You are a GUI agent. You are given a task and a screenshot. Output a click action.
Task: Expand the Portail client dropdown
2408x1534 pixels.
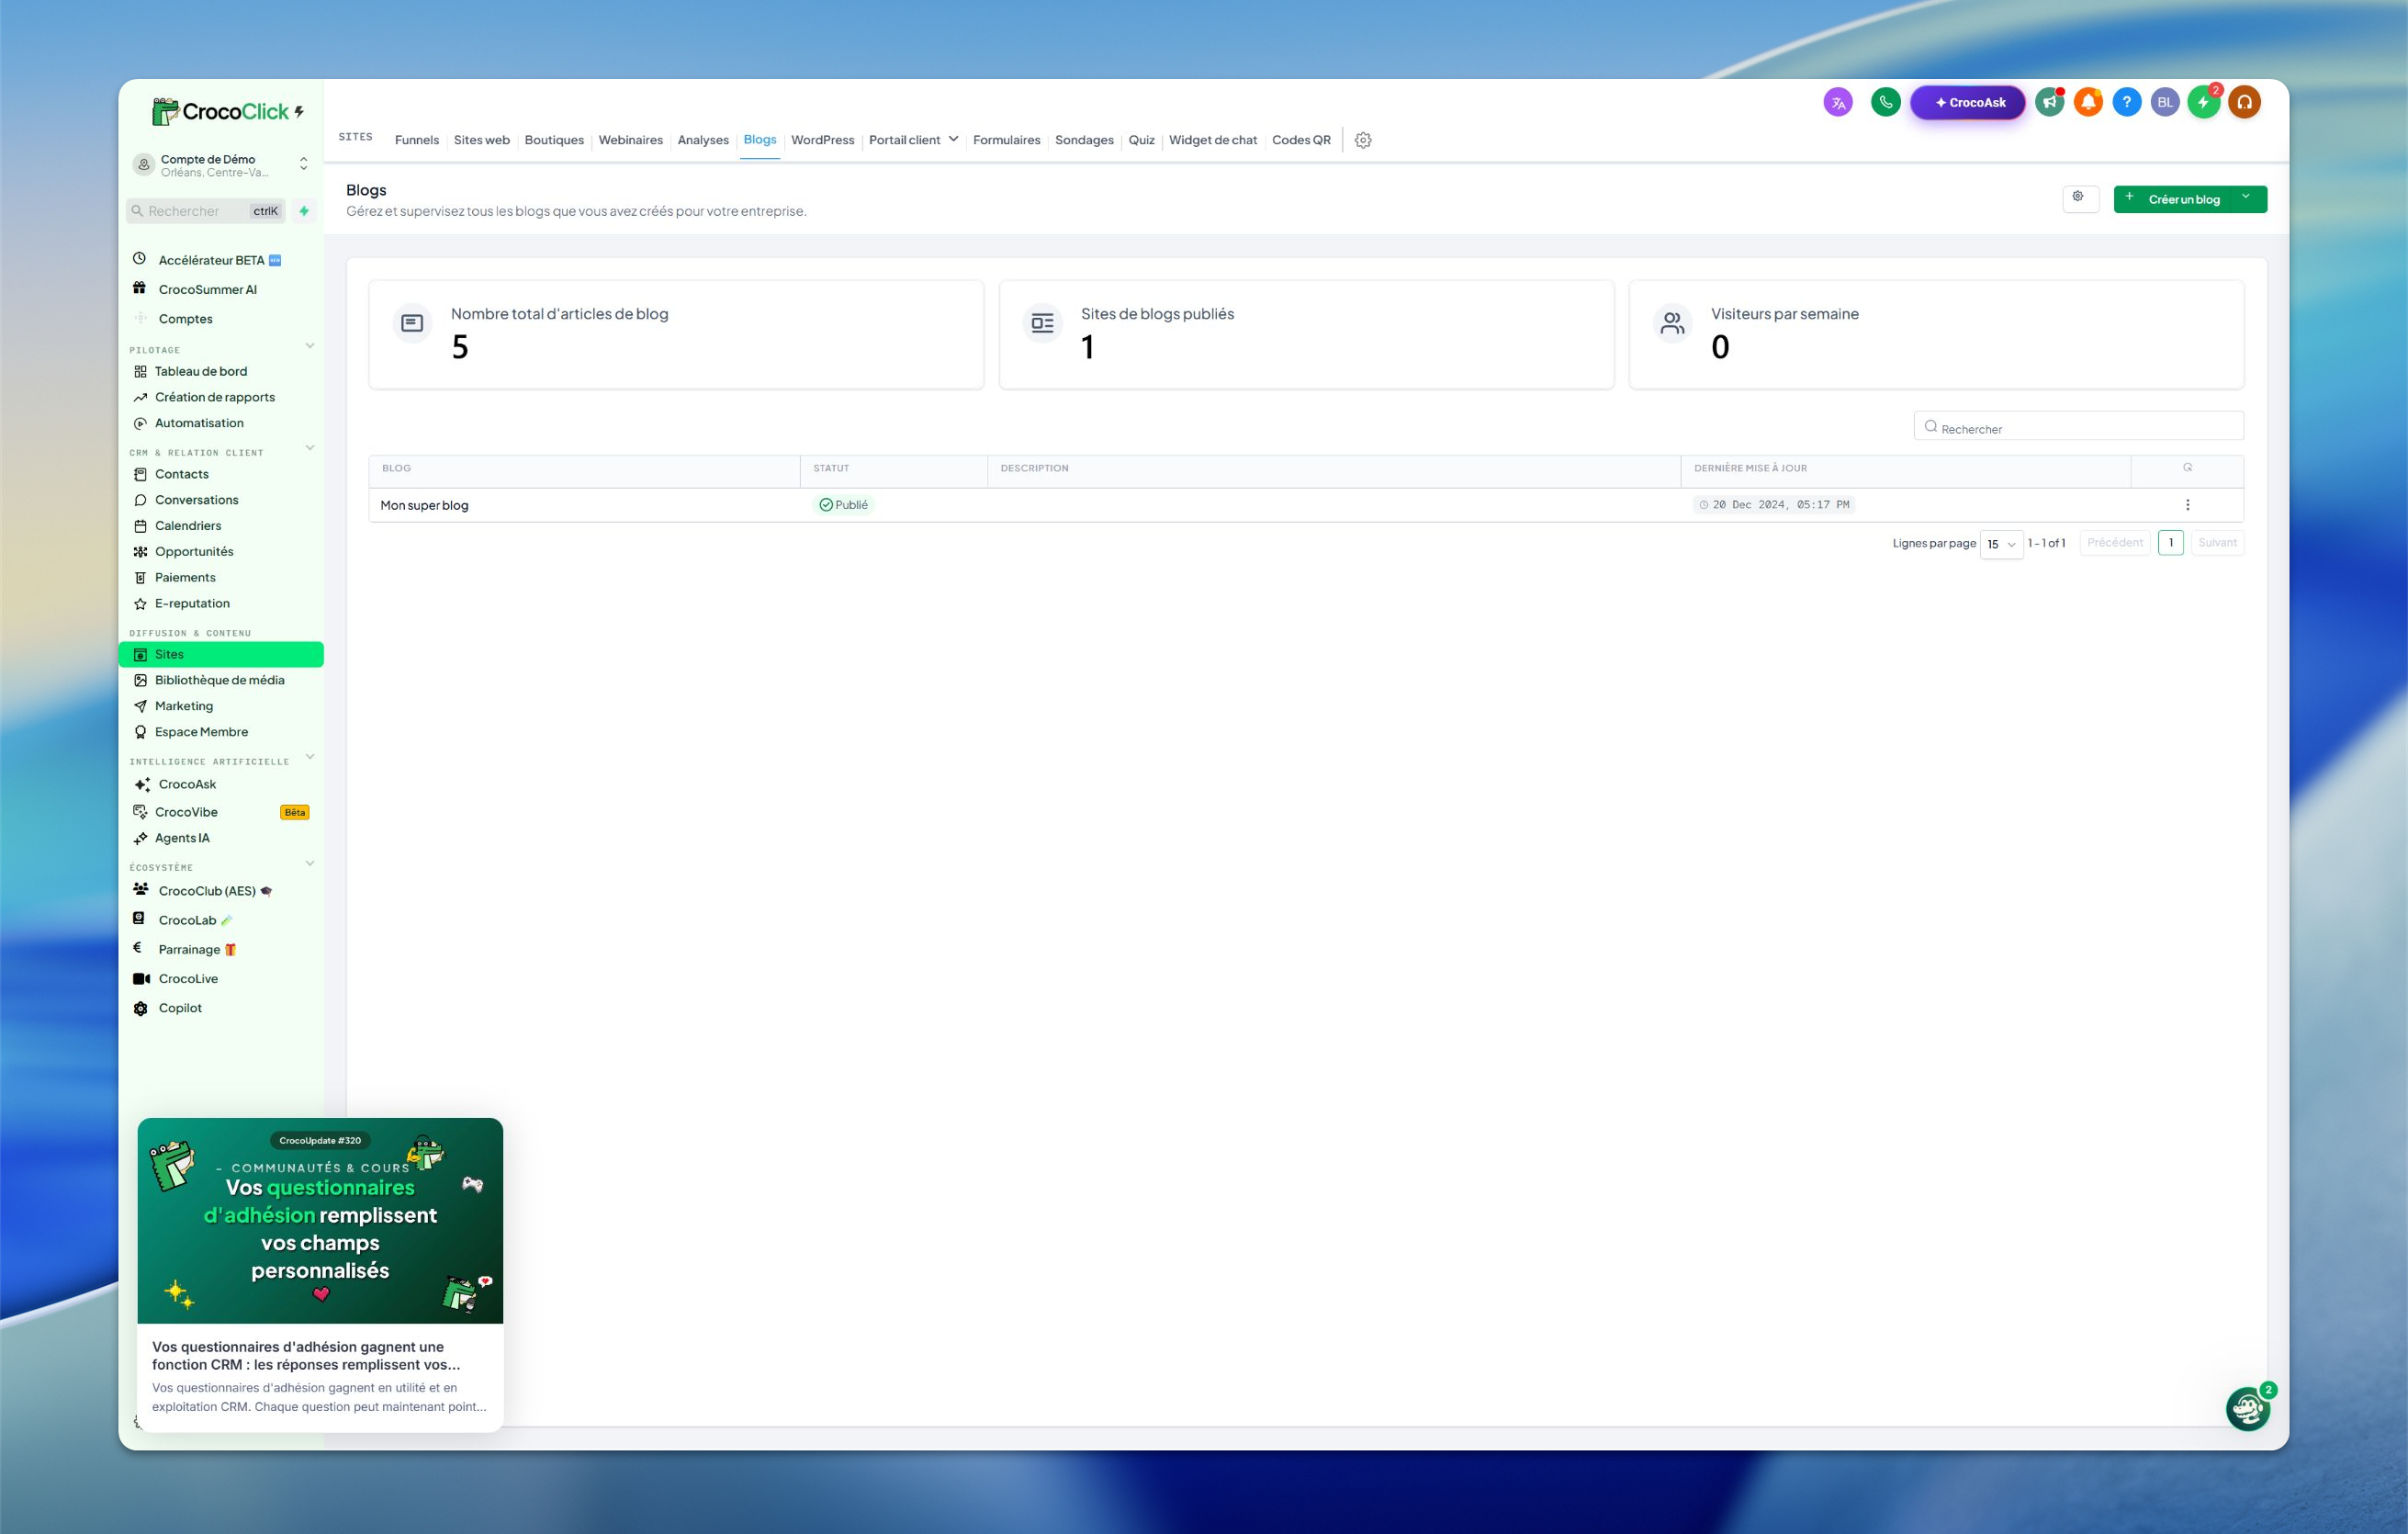point(914,140)
